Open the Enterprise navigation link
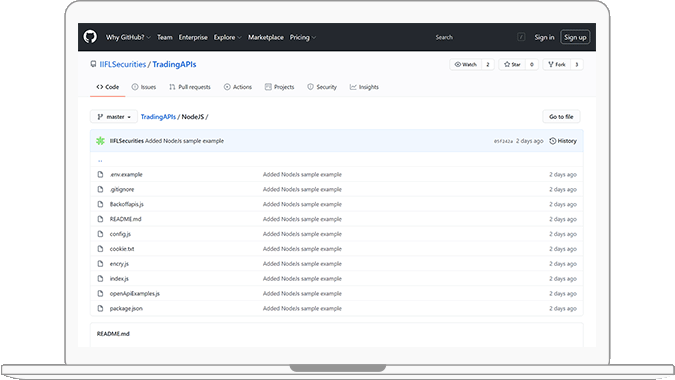The image size is (675, 380). (x=193, y=37)
